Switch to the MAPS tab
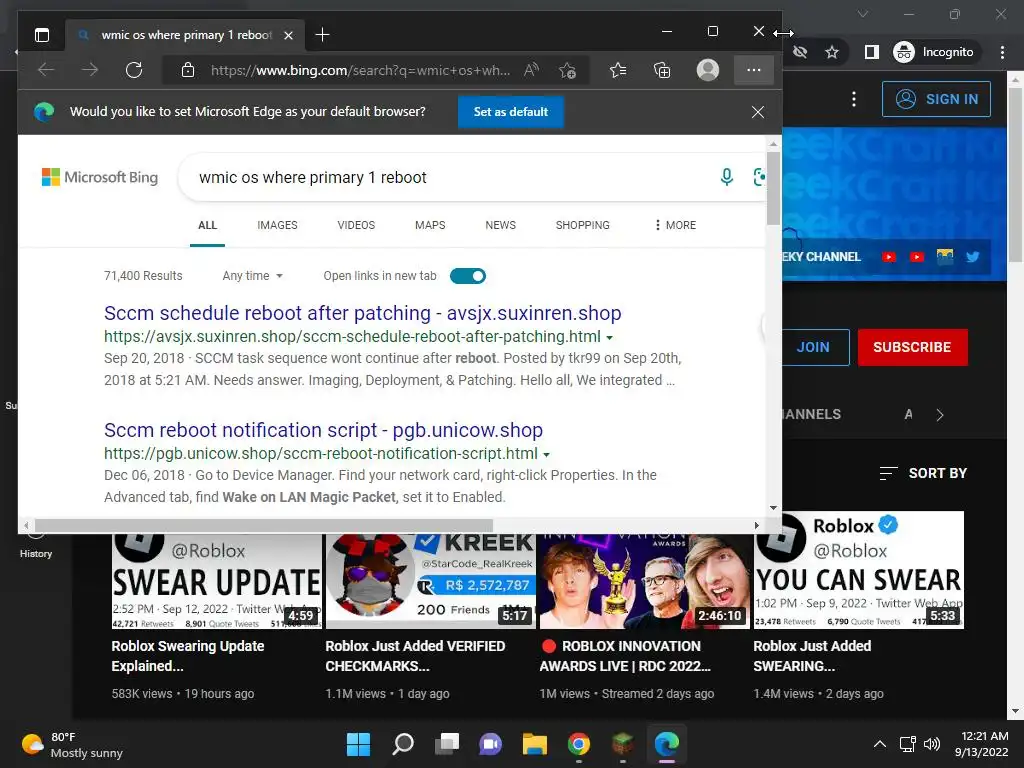This screenshot has width=1024, height=768. pyautogui.click(x=430, y=225)
